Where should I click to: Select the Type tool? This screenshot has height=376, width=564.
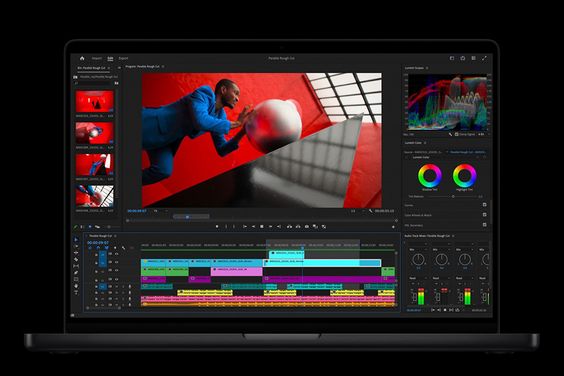[76, 292]
